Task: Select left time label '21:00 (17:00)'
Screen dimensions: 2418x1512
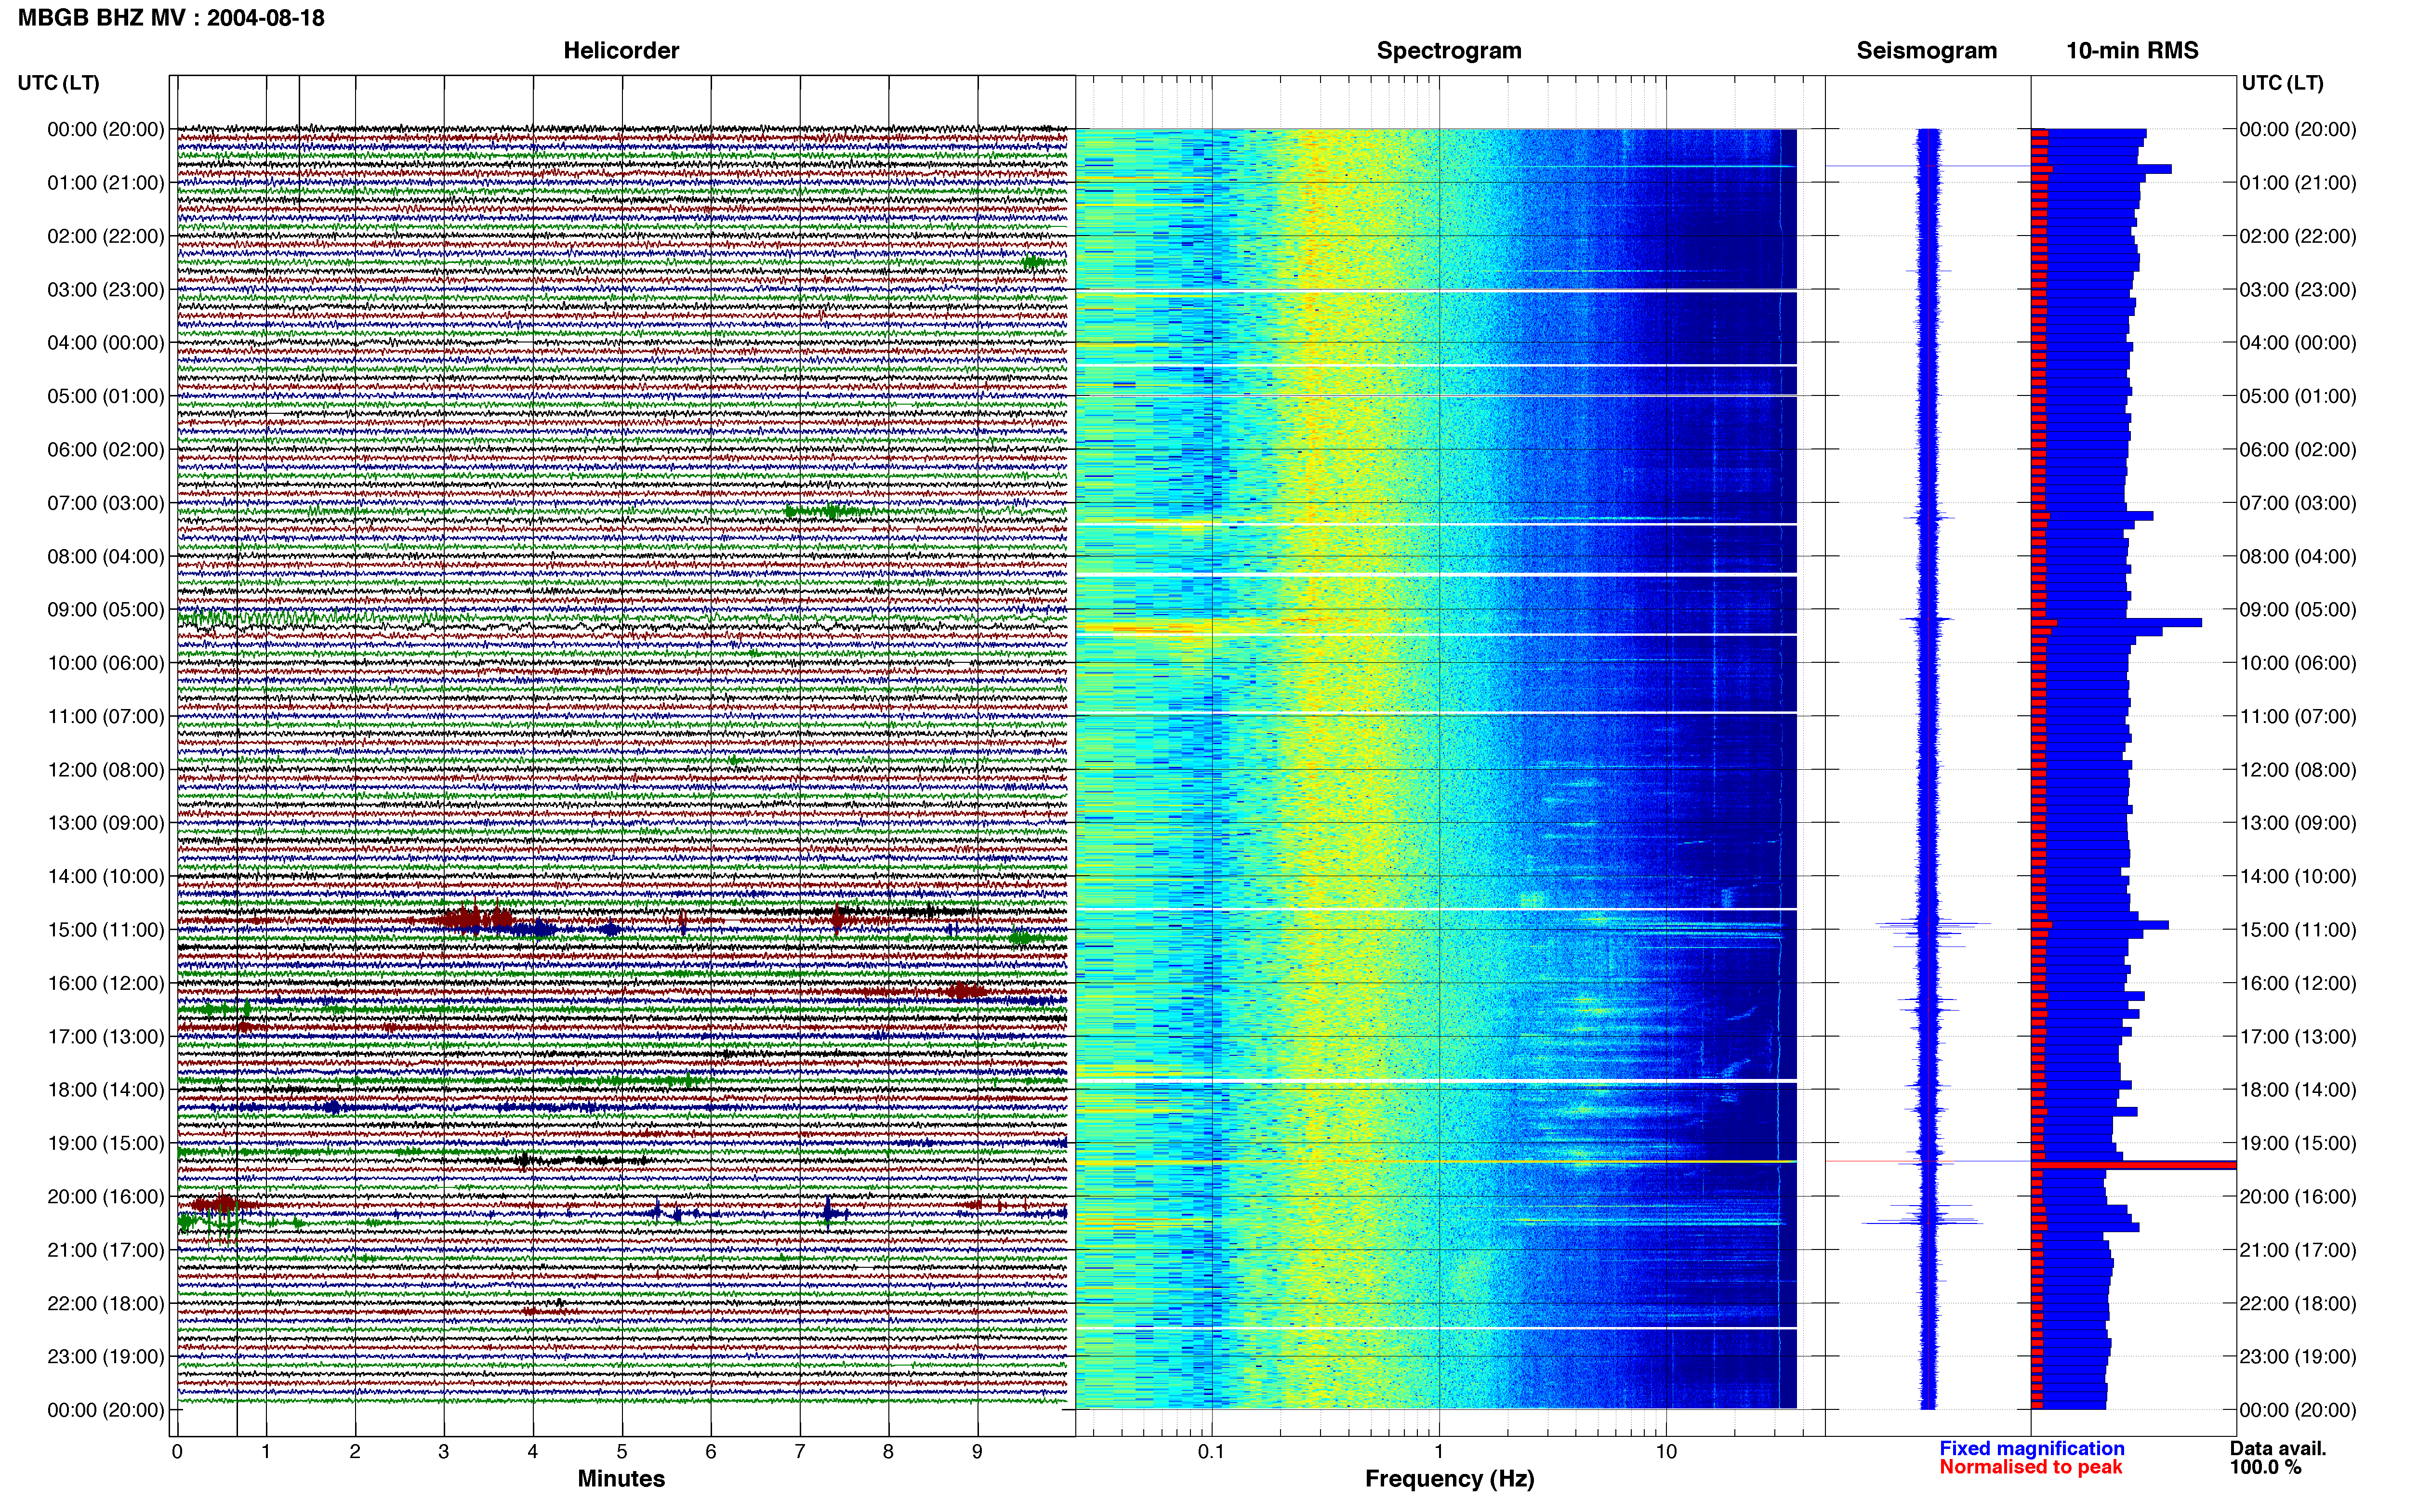Action: point(106,1250)
